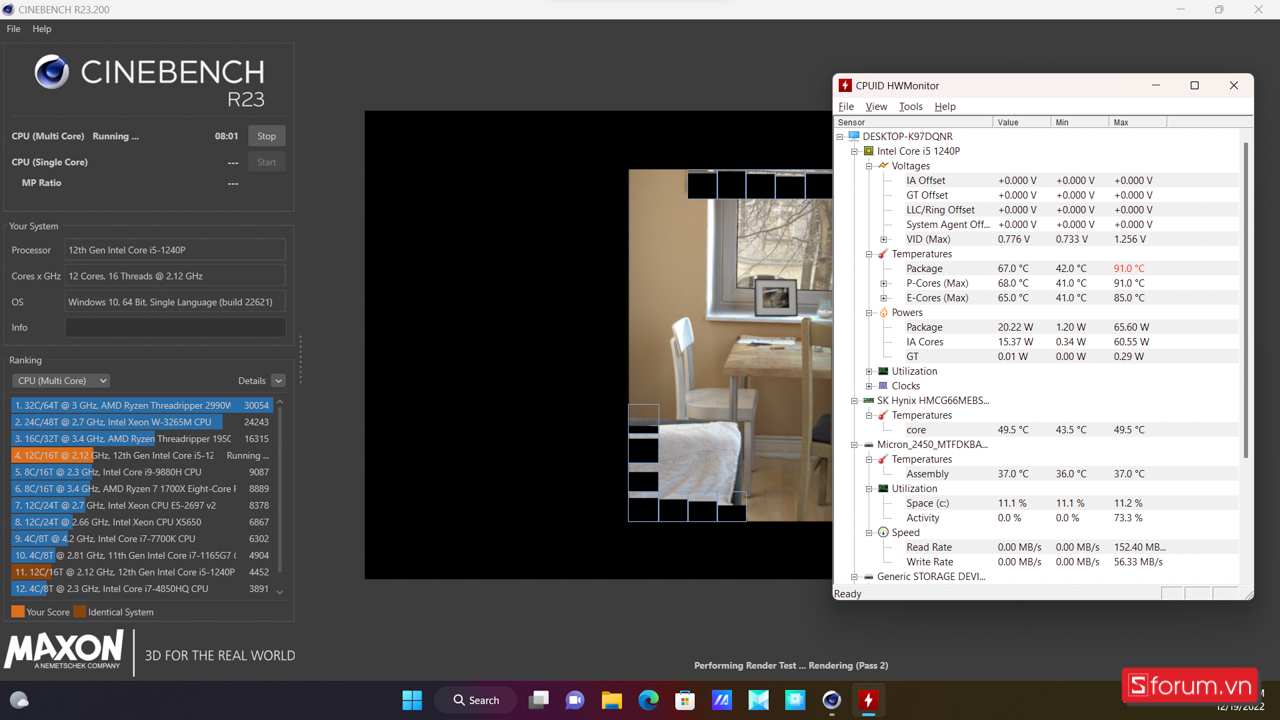Expand the P-Cores (Max) temperature entry
1280x720 pixels.
(x=884, y=283)
